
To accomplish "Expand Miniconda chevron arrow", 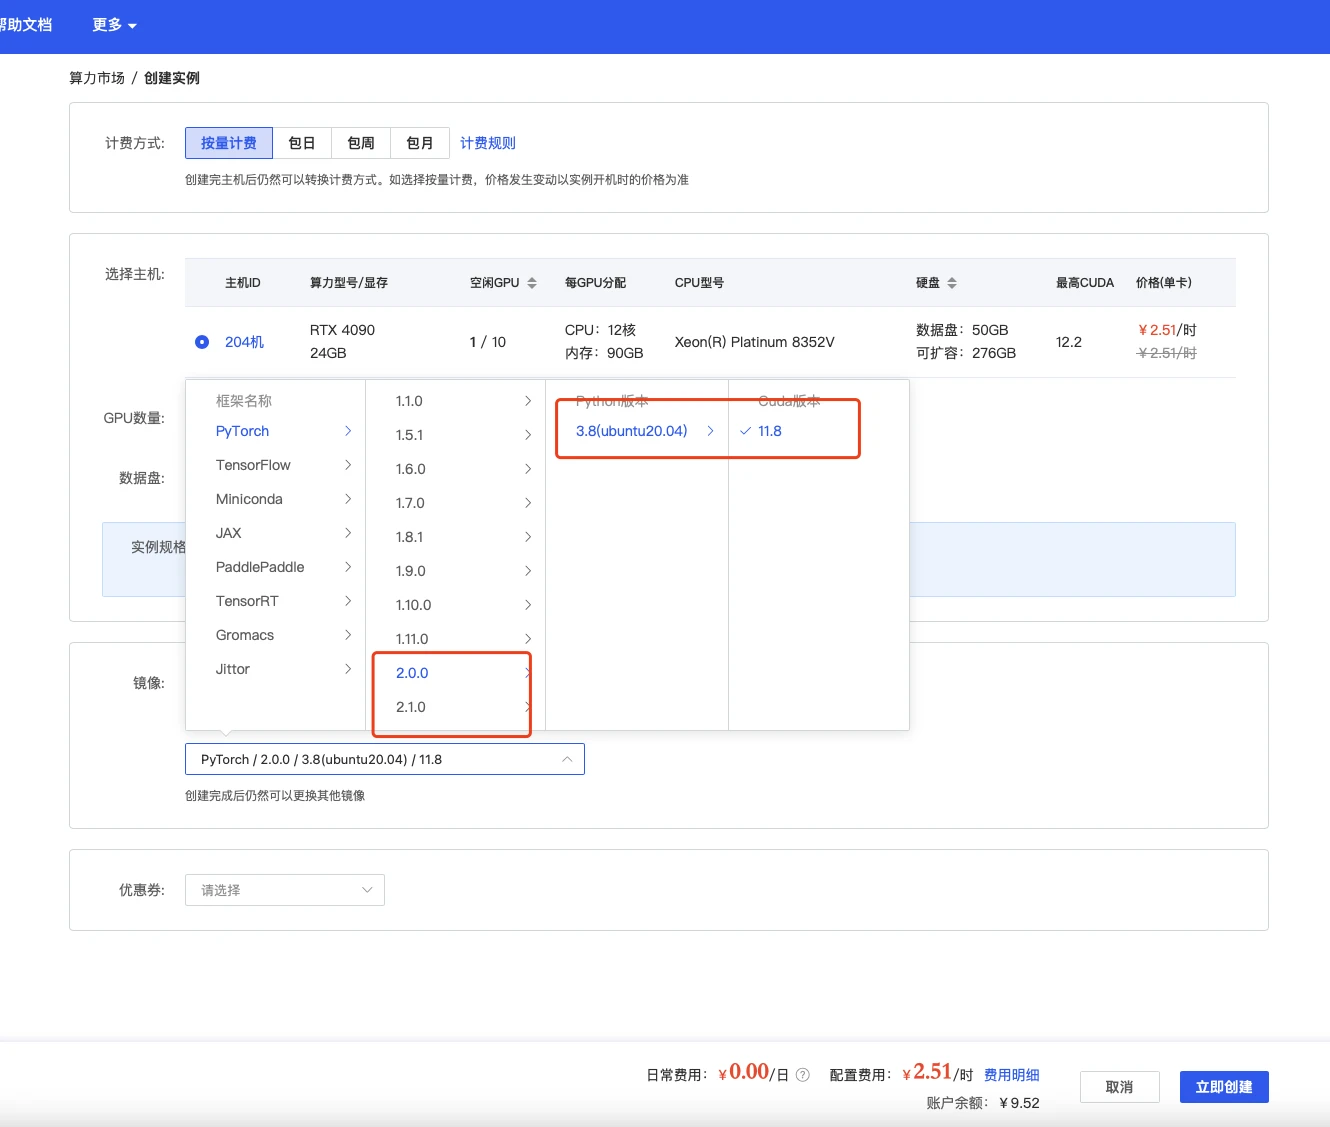I will [348, 499].
